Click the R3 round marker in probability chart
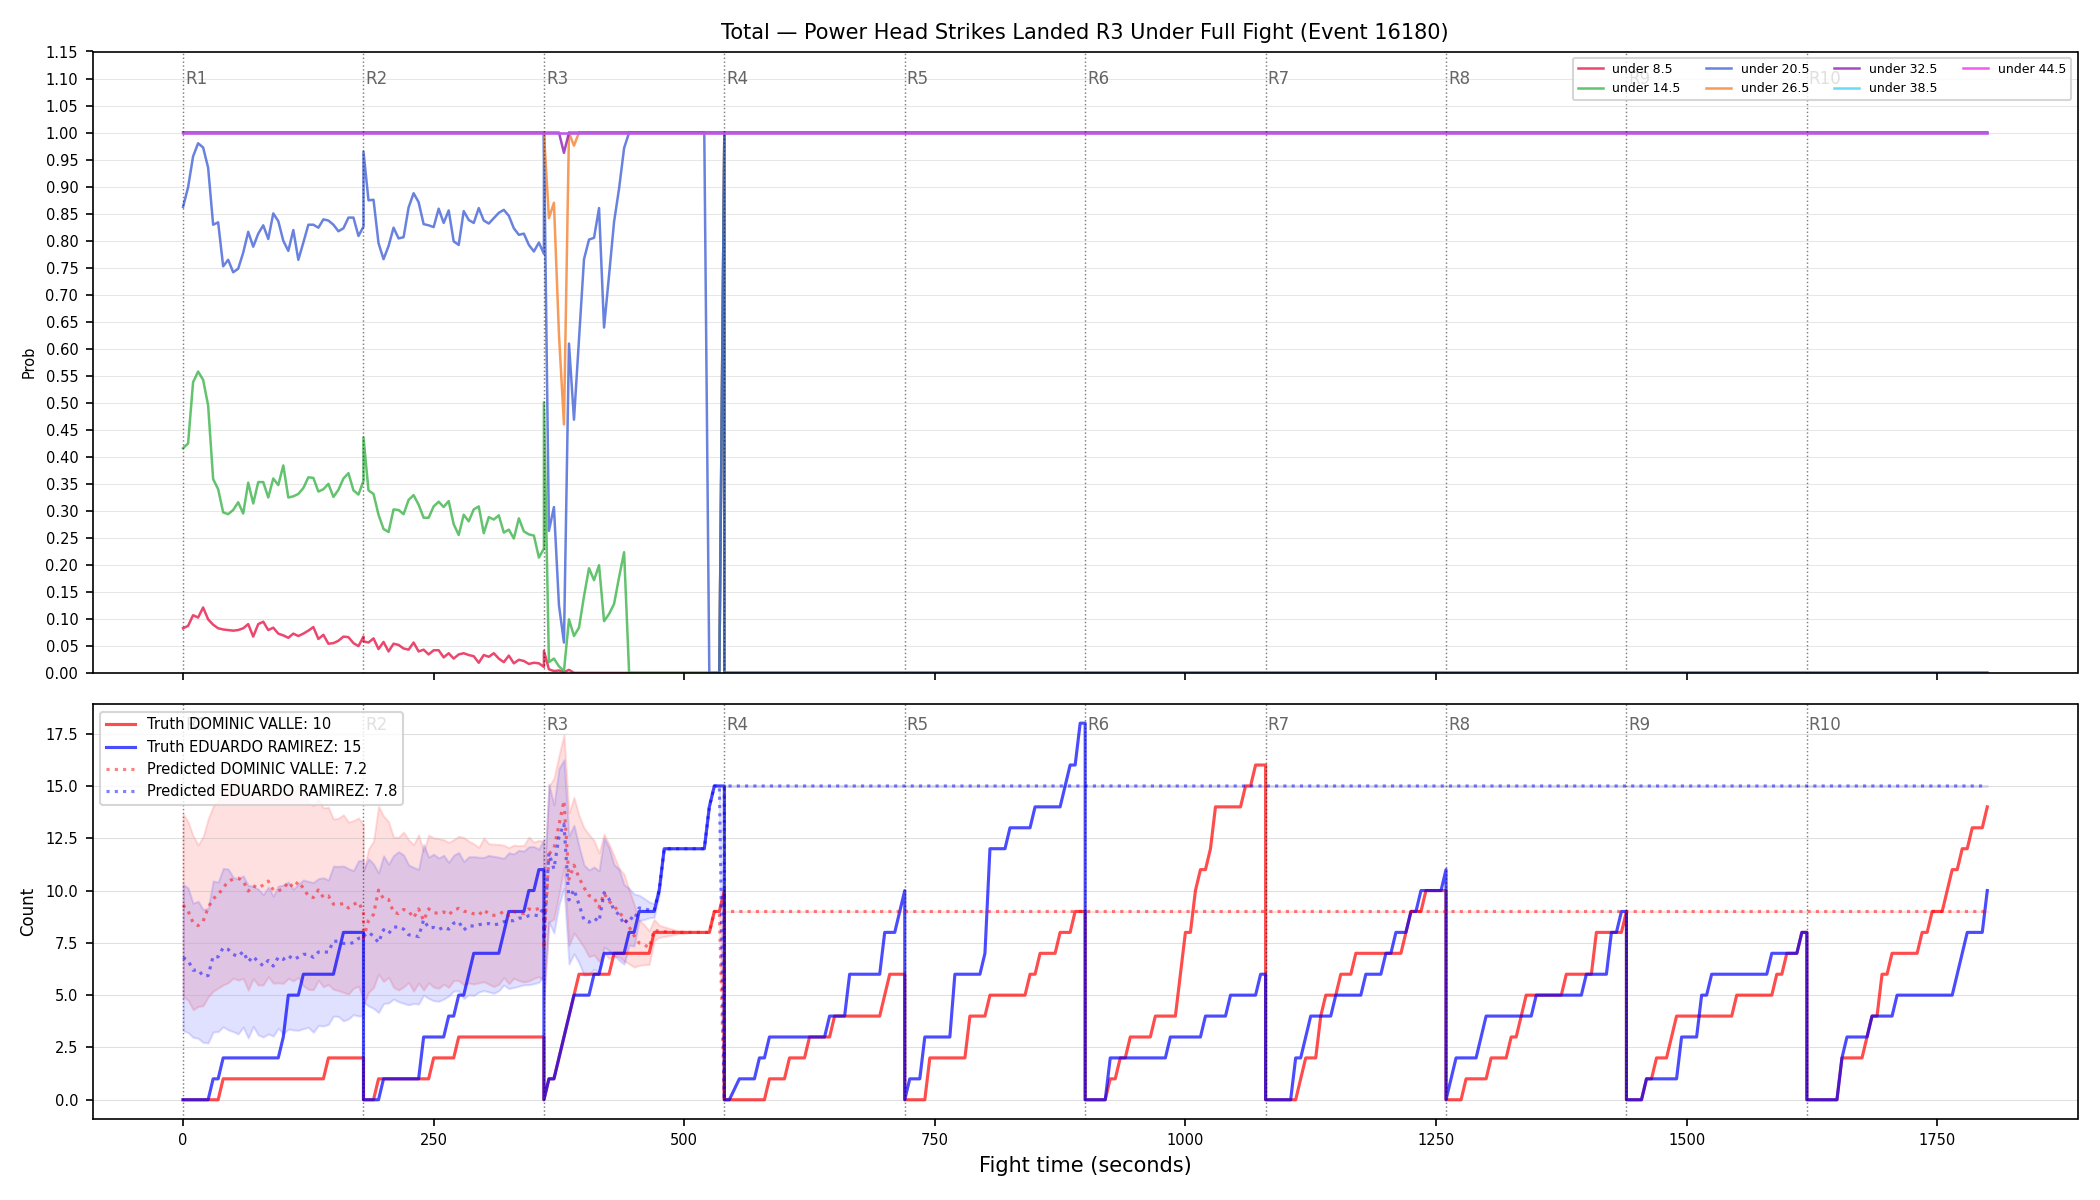Screen dimensions: 2100x1200 click(x=557, y=78)
